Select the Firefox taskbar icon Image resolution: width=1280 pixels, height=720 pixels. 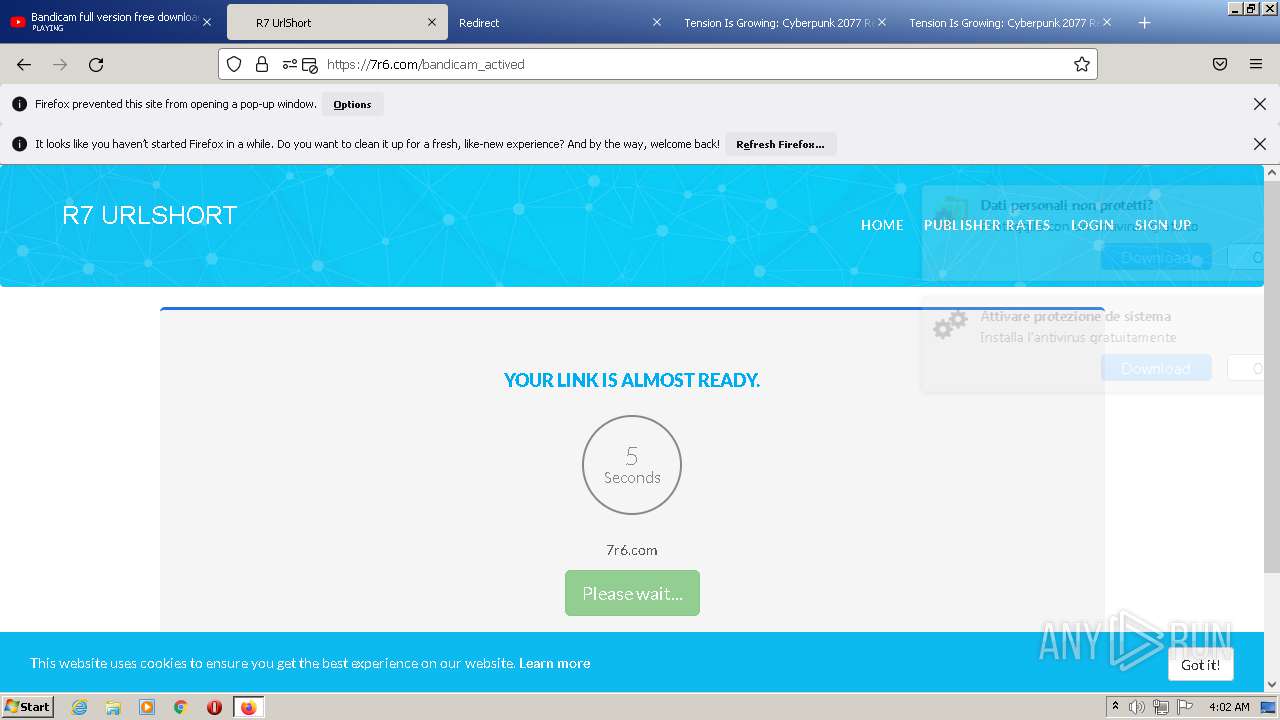tap(248, 707)
